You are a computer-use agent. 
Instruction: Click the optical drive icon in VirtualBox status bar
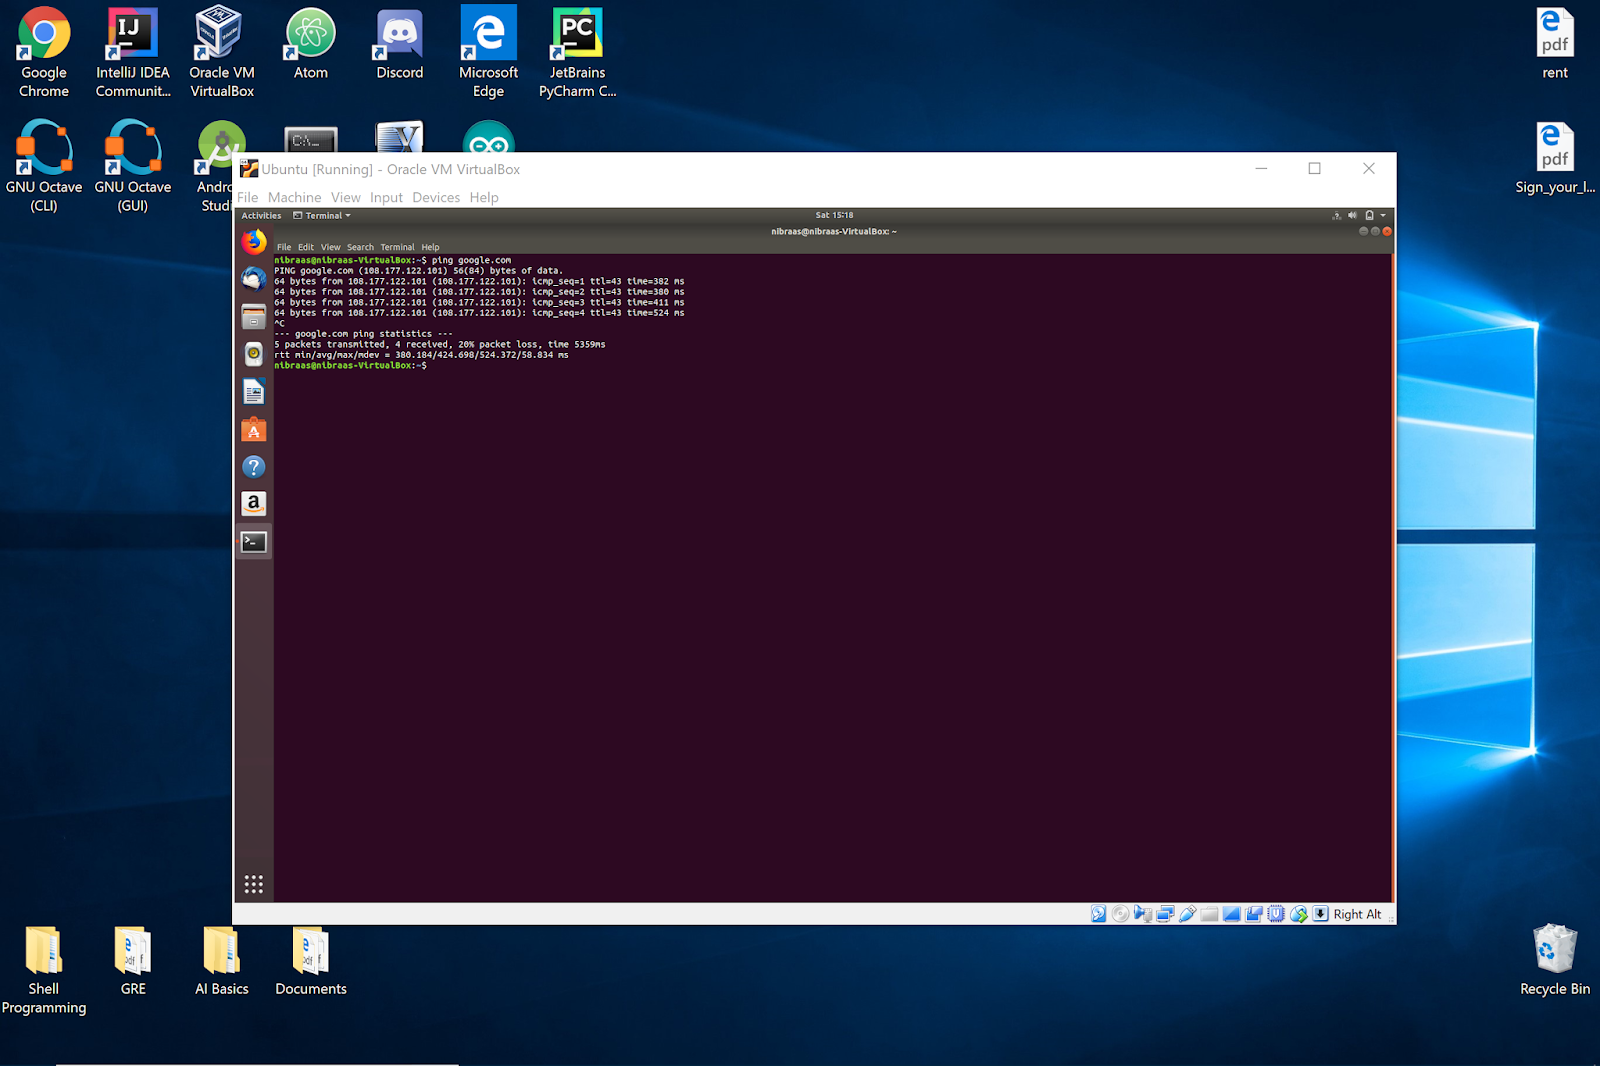point(1120,913)
